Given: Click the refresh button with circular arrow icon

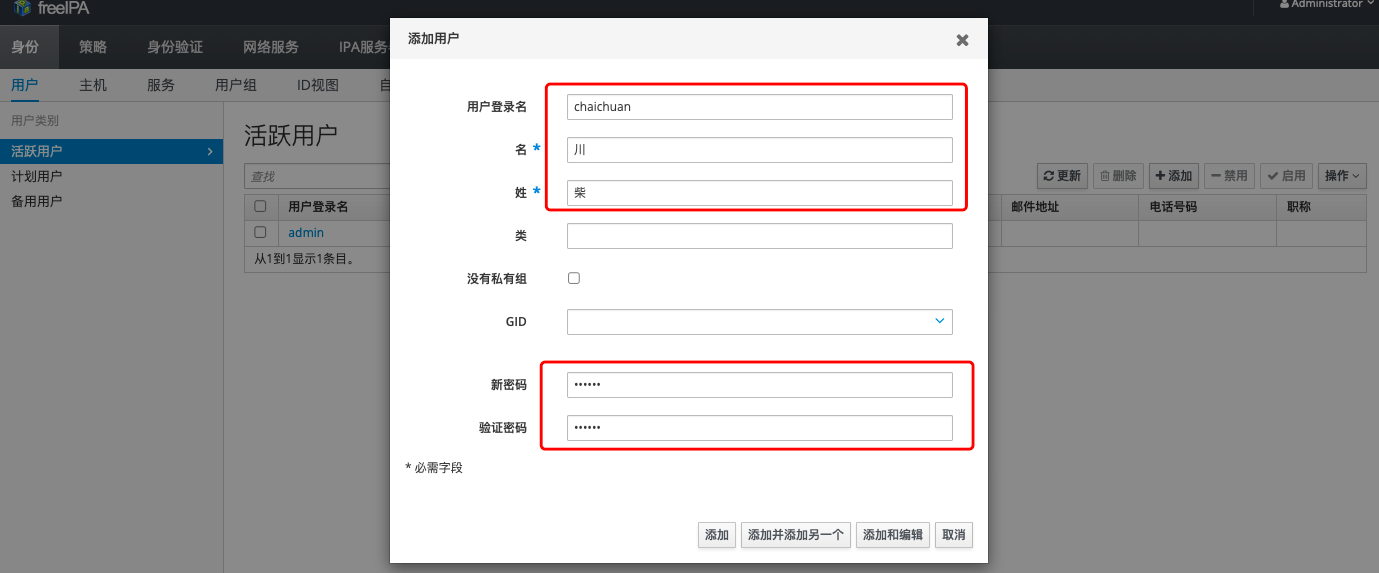Looking at the screenshot, I should [1061, 176].
